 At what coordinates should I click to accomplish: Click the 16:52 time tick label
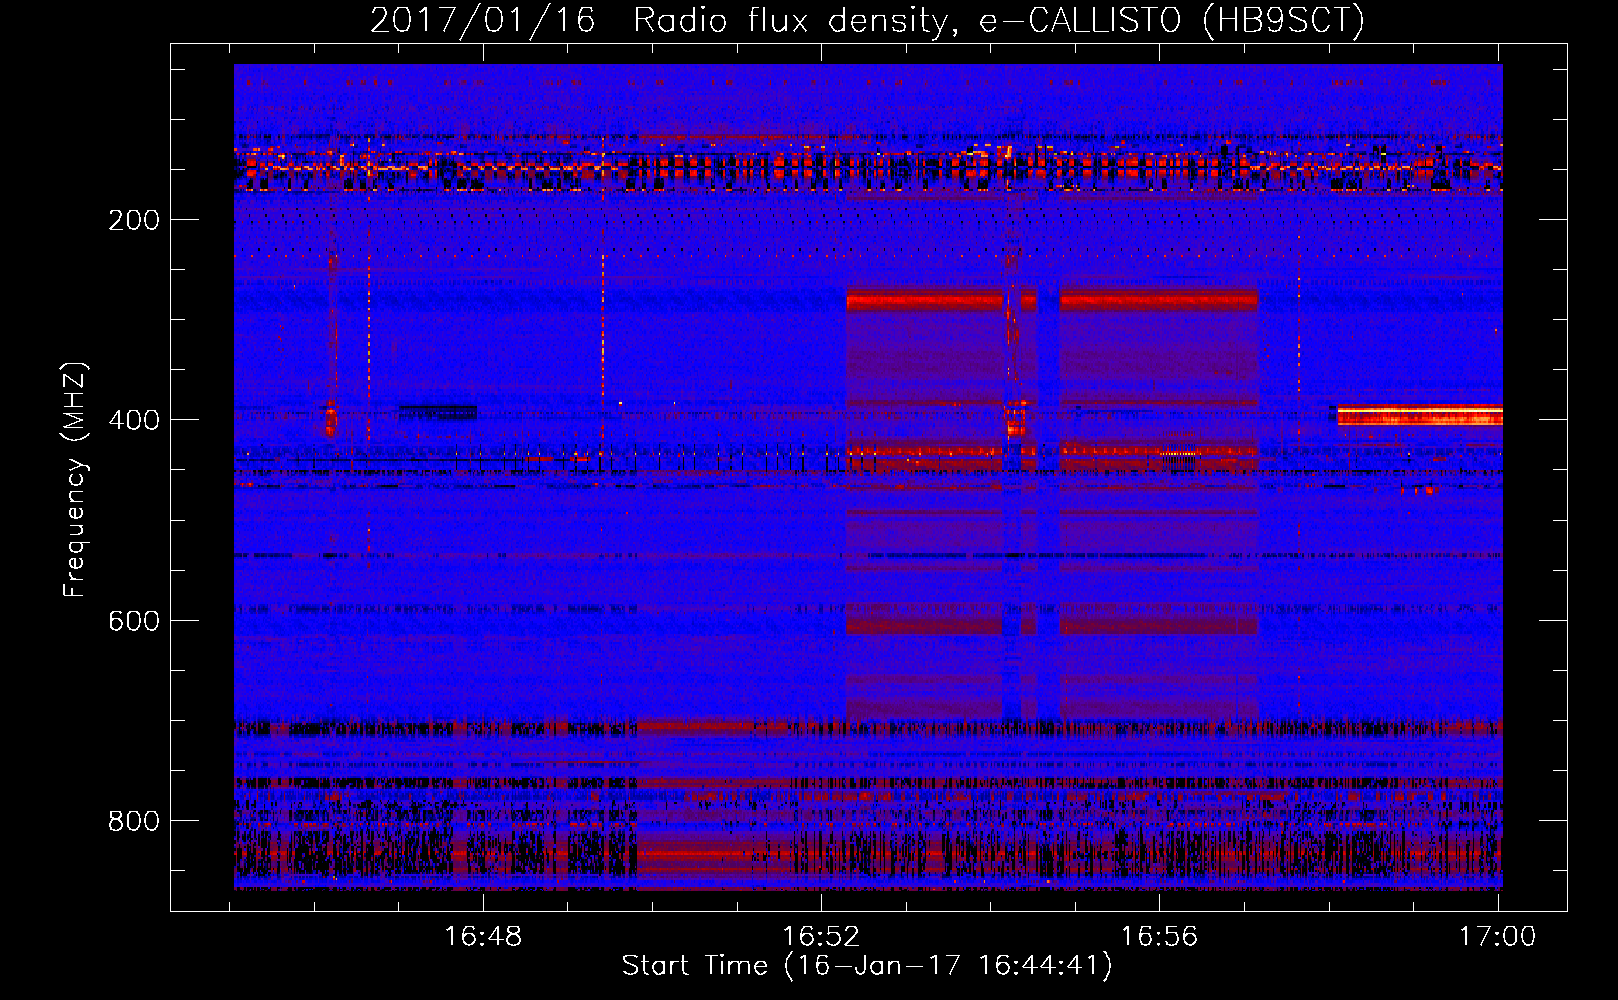pyautogui.click(x=821, y=937)
